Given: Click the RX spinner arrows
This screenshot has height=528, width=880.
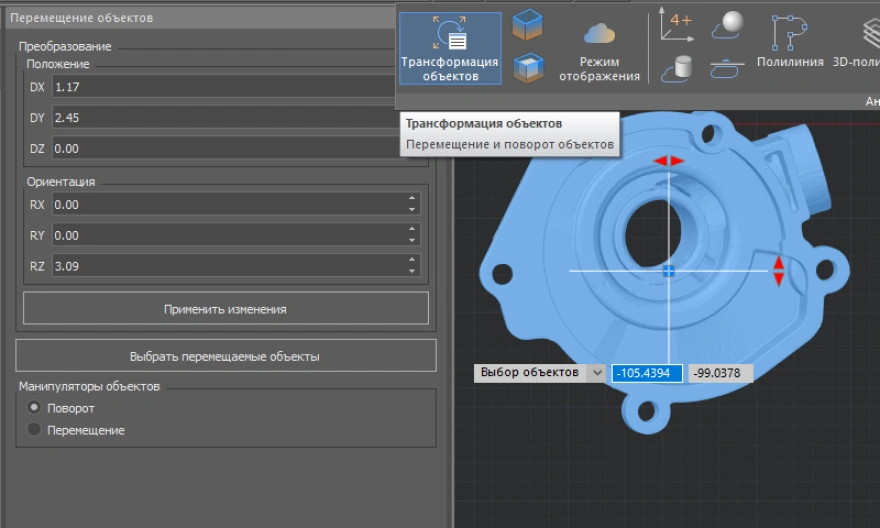Looking at the screenshot, I should [412, 204].
